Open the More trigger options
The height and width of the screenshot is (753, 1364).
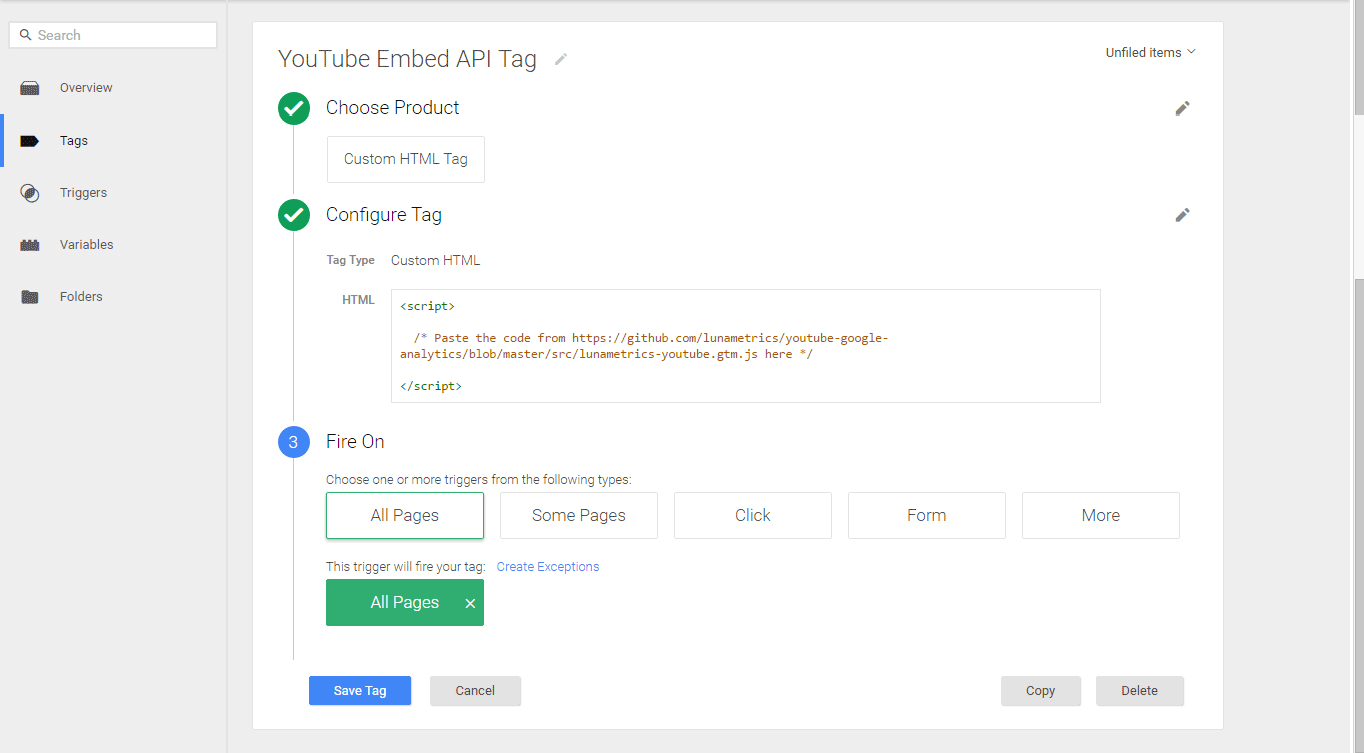1100,515
